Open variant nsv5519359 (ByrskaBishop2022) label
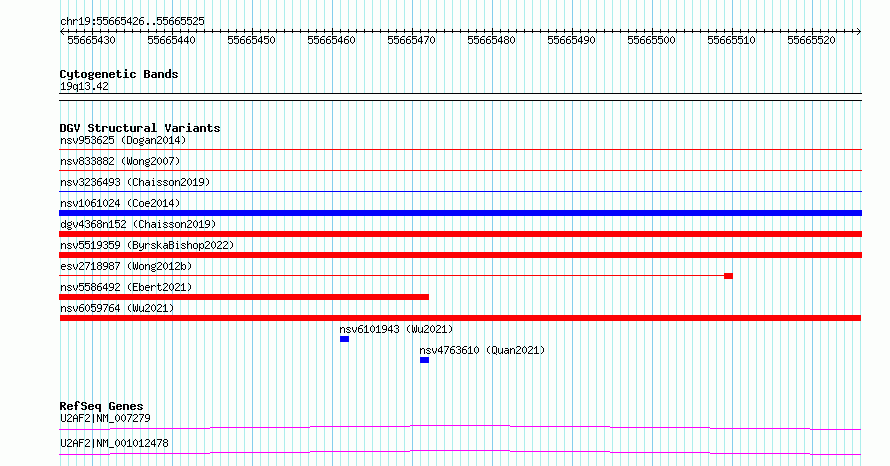The image size is (890, 466). pos(147,245)
